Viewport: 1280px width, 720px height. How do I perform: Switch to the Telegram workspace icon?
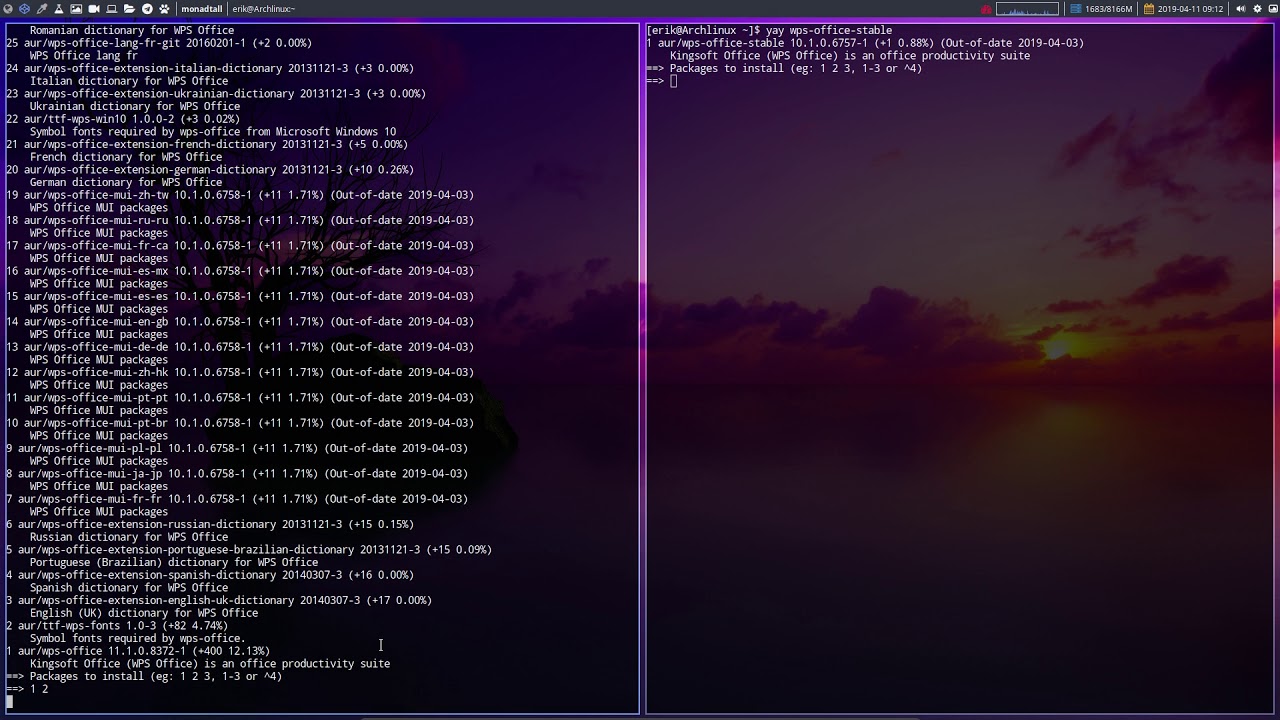click(147, 9)
